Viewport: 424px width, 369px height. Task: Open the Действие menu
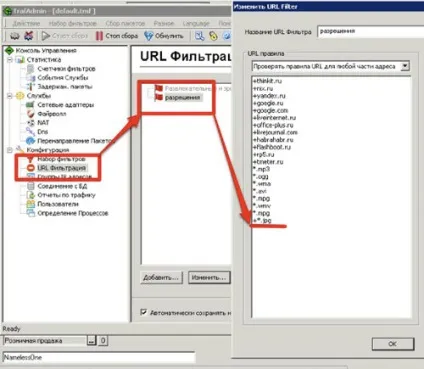tap(26, 23)
